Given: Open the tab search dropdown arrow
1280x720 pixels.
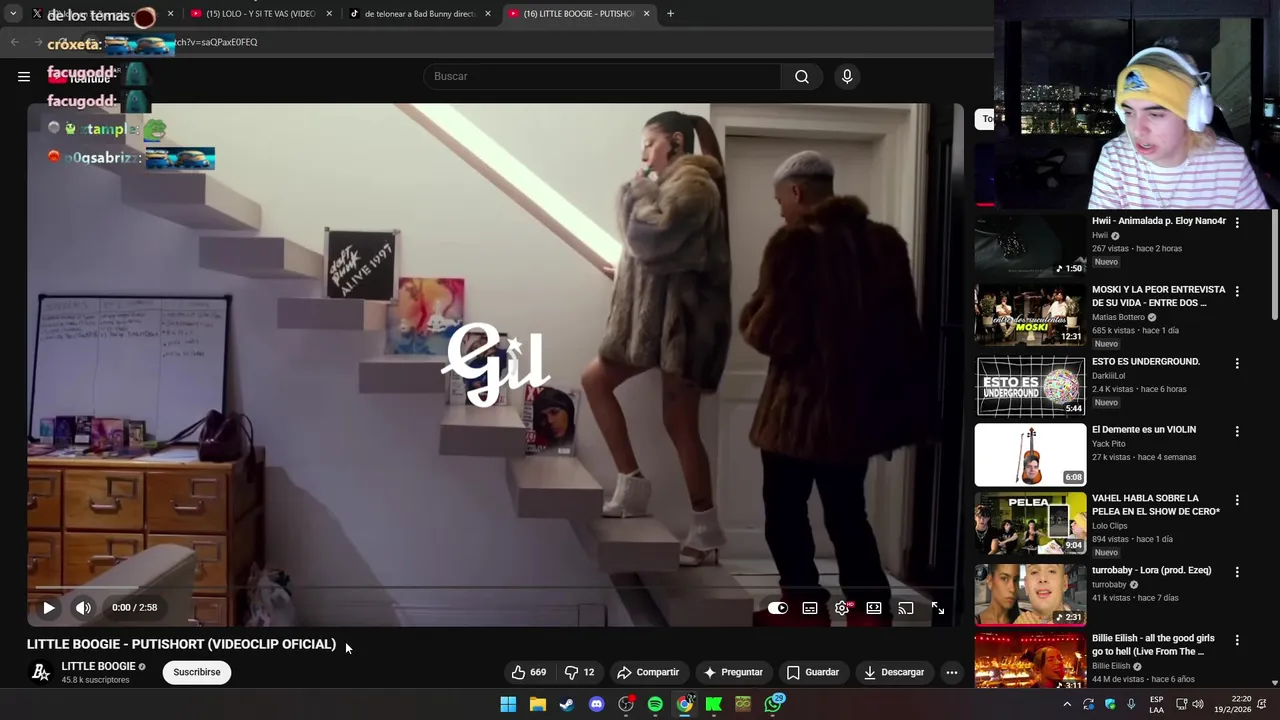Looking at the screenshot, I should coord(12,14).
